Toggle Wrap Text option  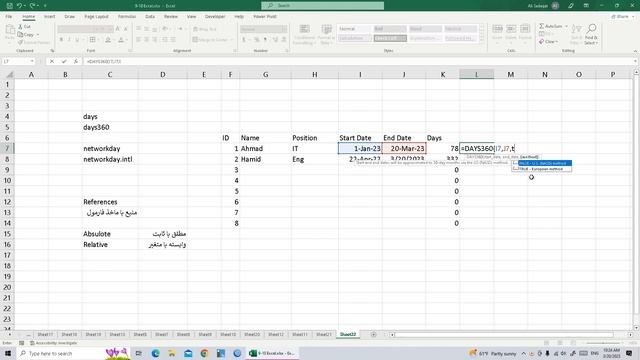coord(205,29)
